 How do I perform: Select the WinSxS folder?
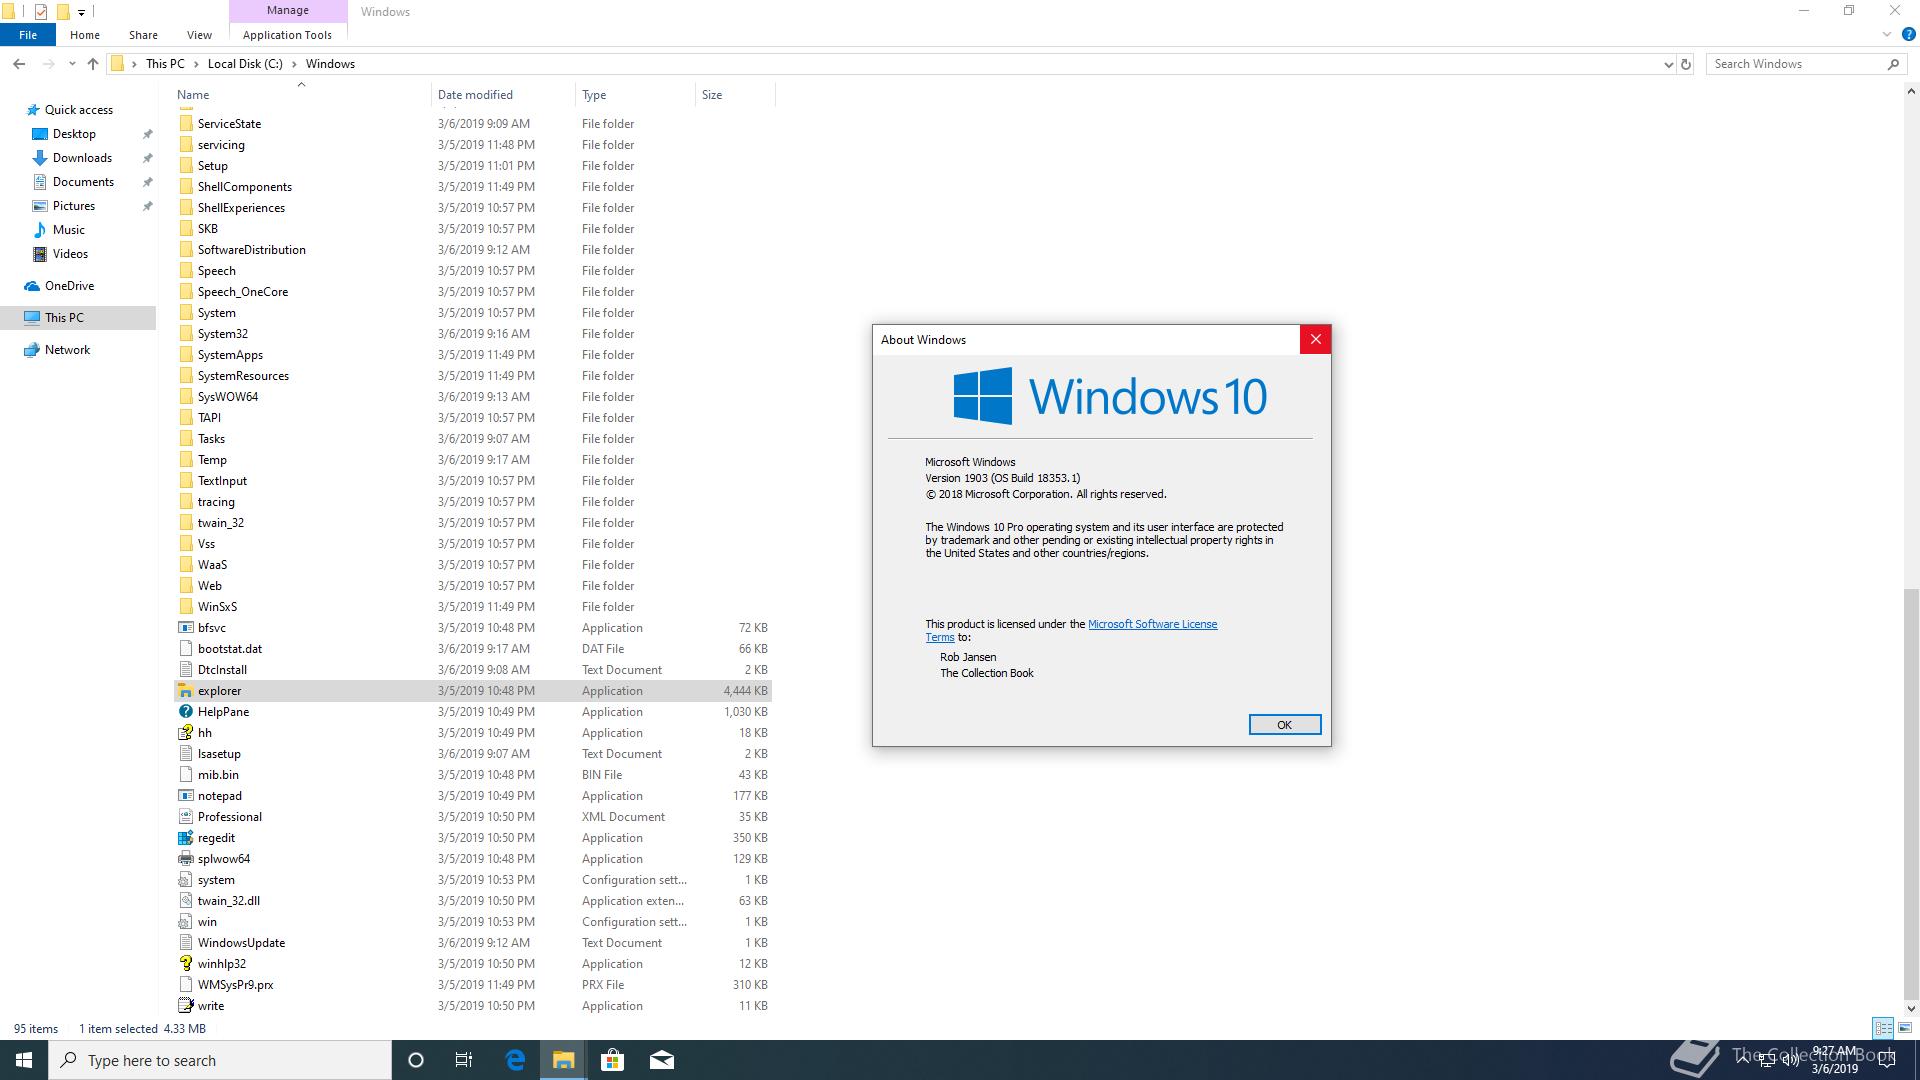click(217, 607)
